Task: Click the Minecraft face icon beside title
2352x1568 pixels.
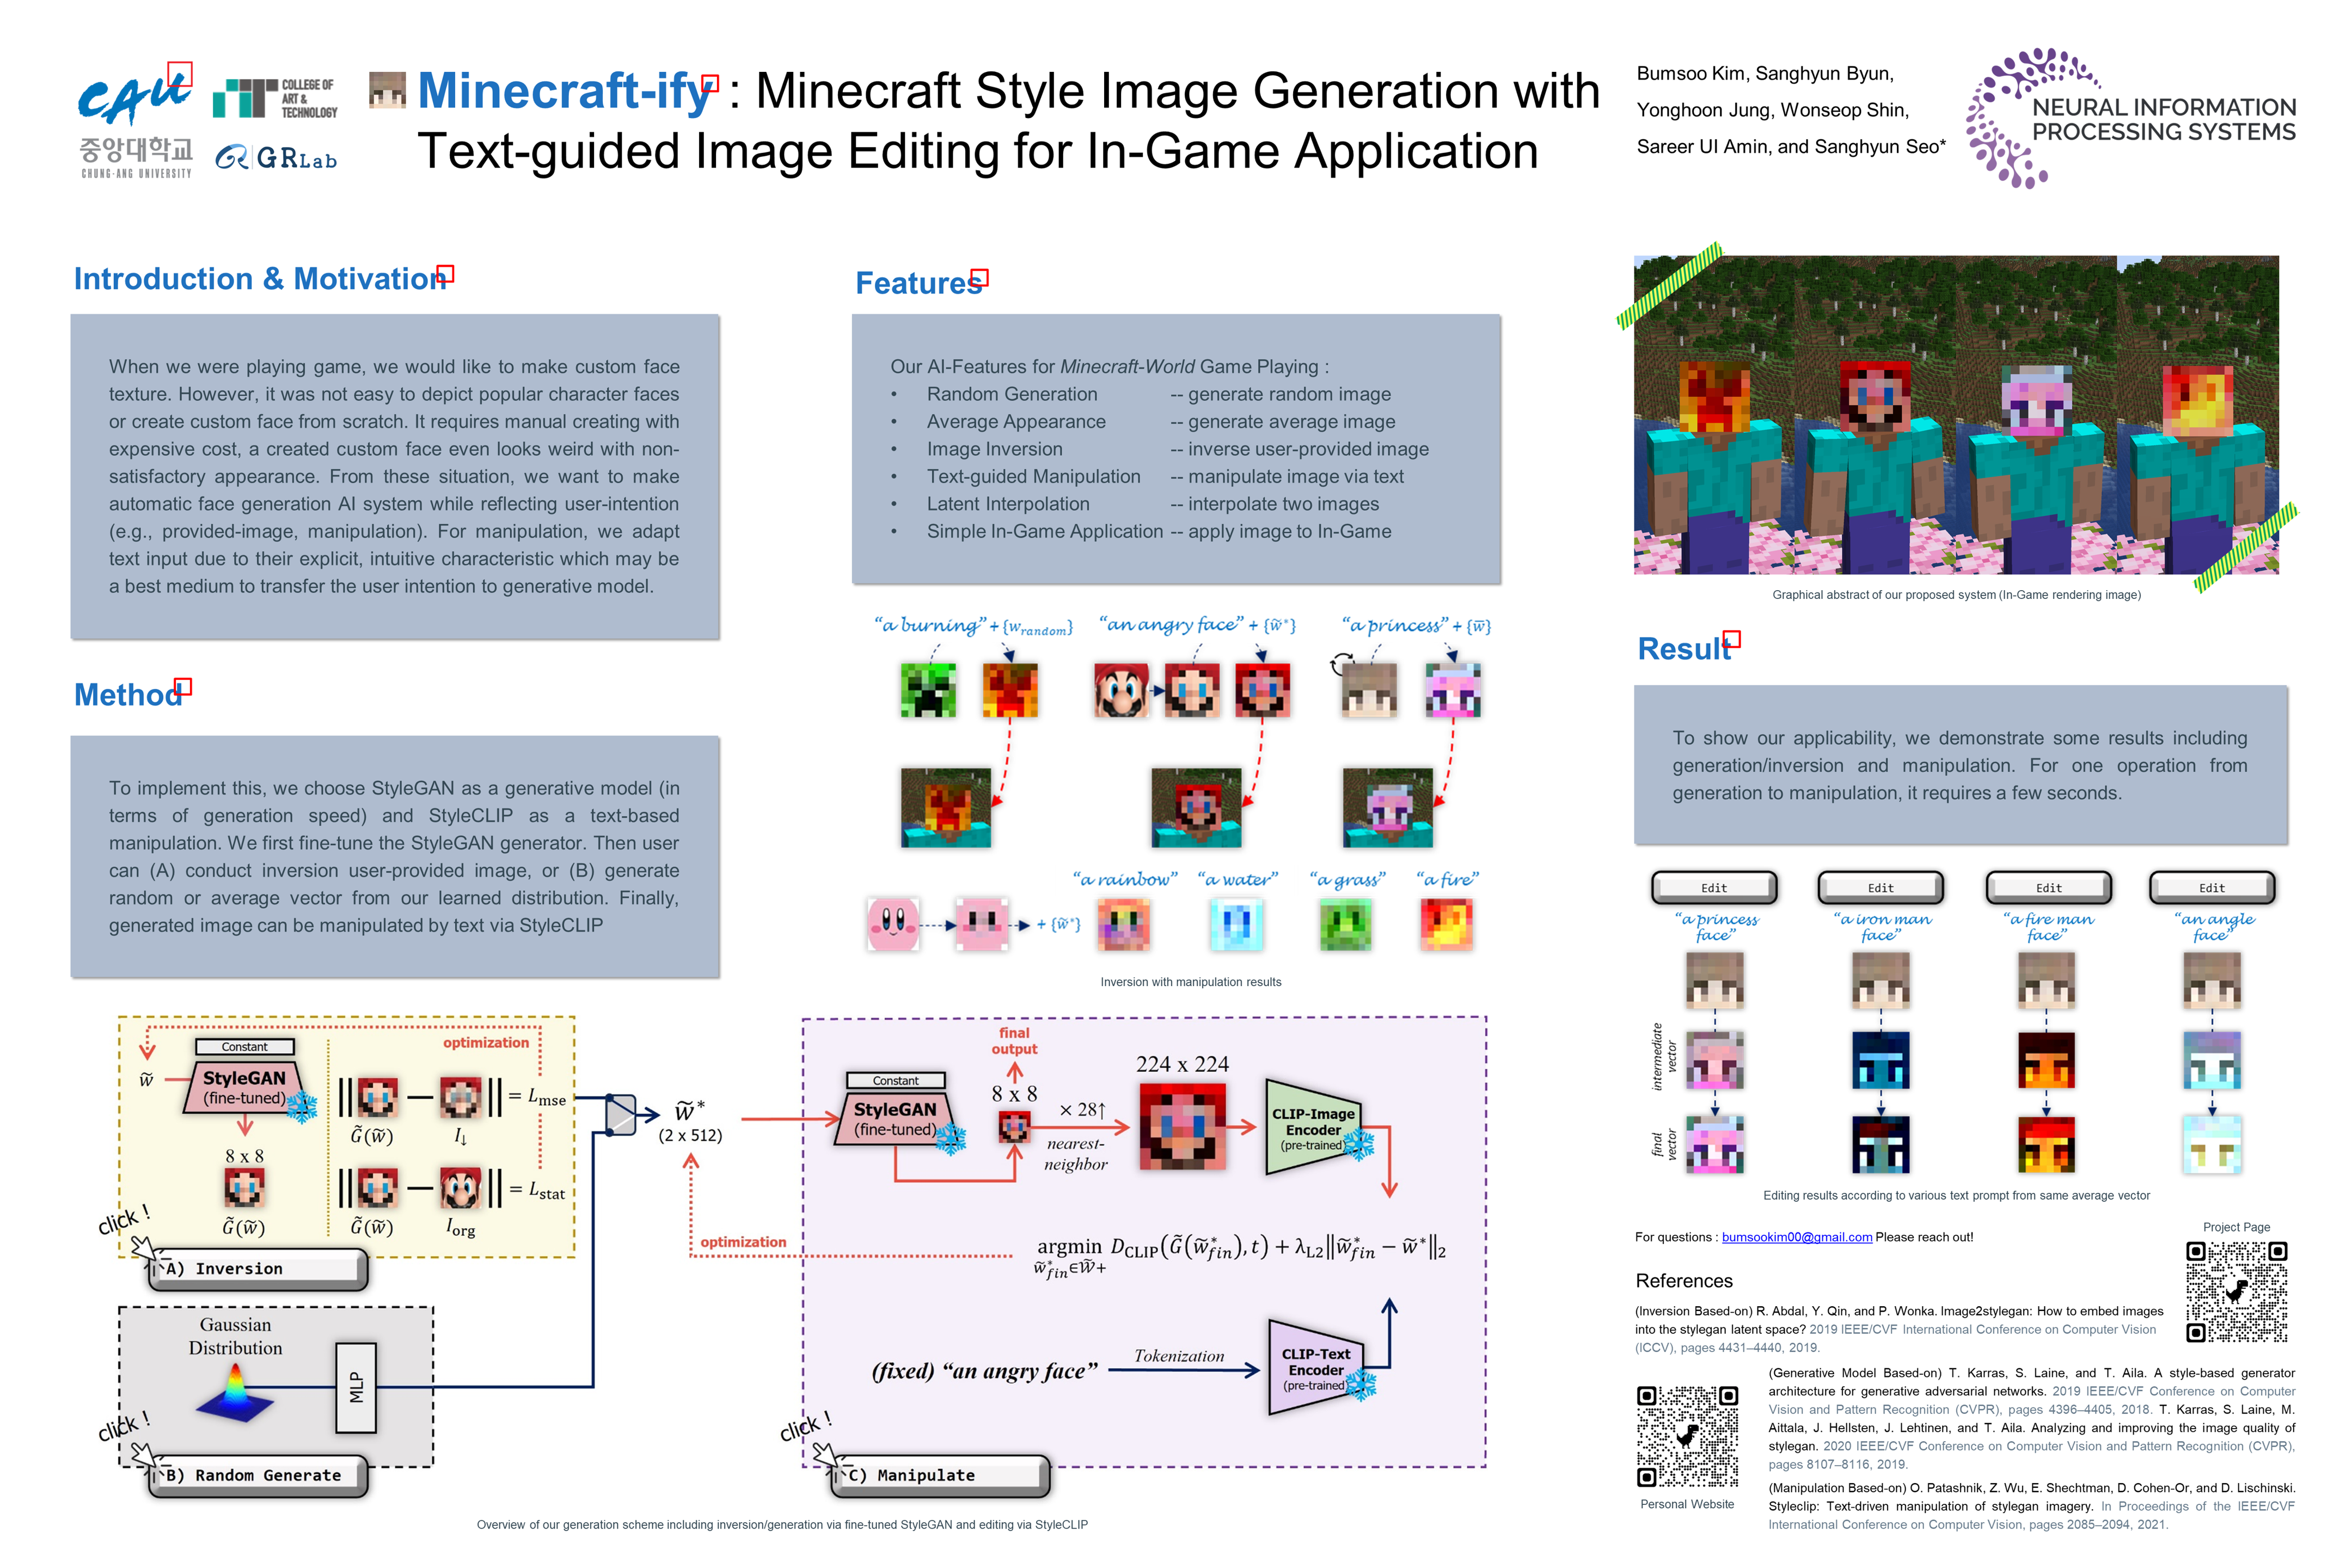Action: point(387,90)
